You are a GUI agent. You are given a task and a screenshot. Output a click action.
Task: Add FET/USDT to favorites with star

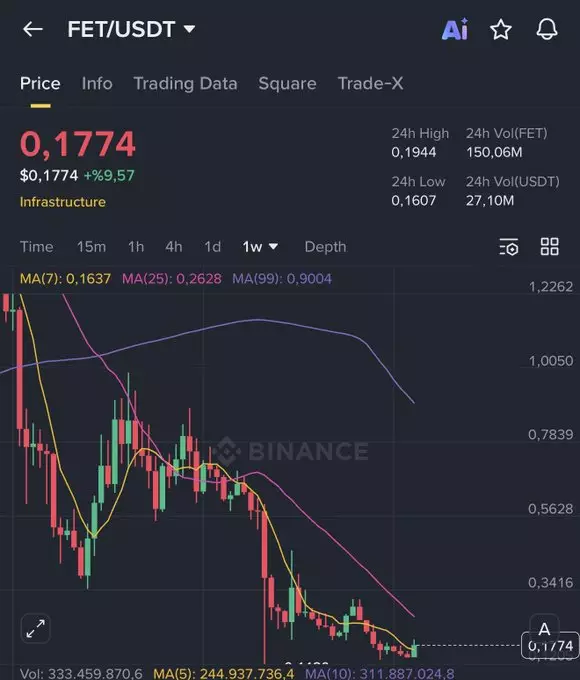point(501,29)
